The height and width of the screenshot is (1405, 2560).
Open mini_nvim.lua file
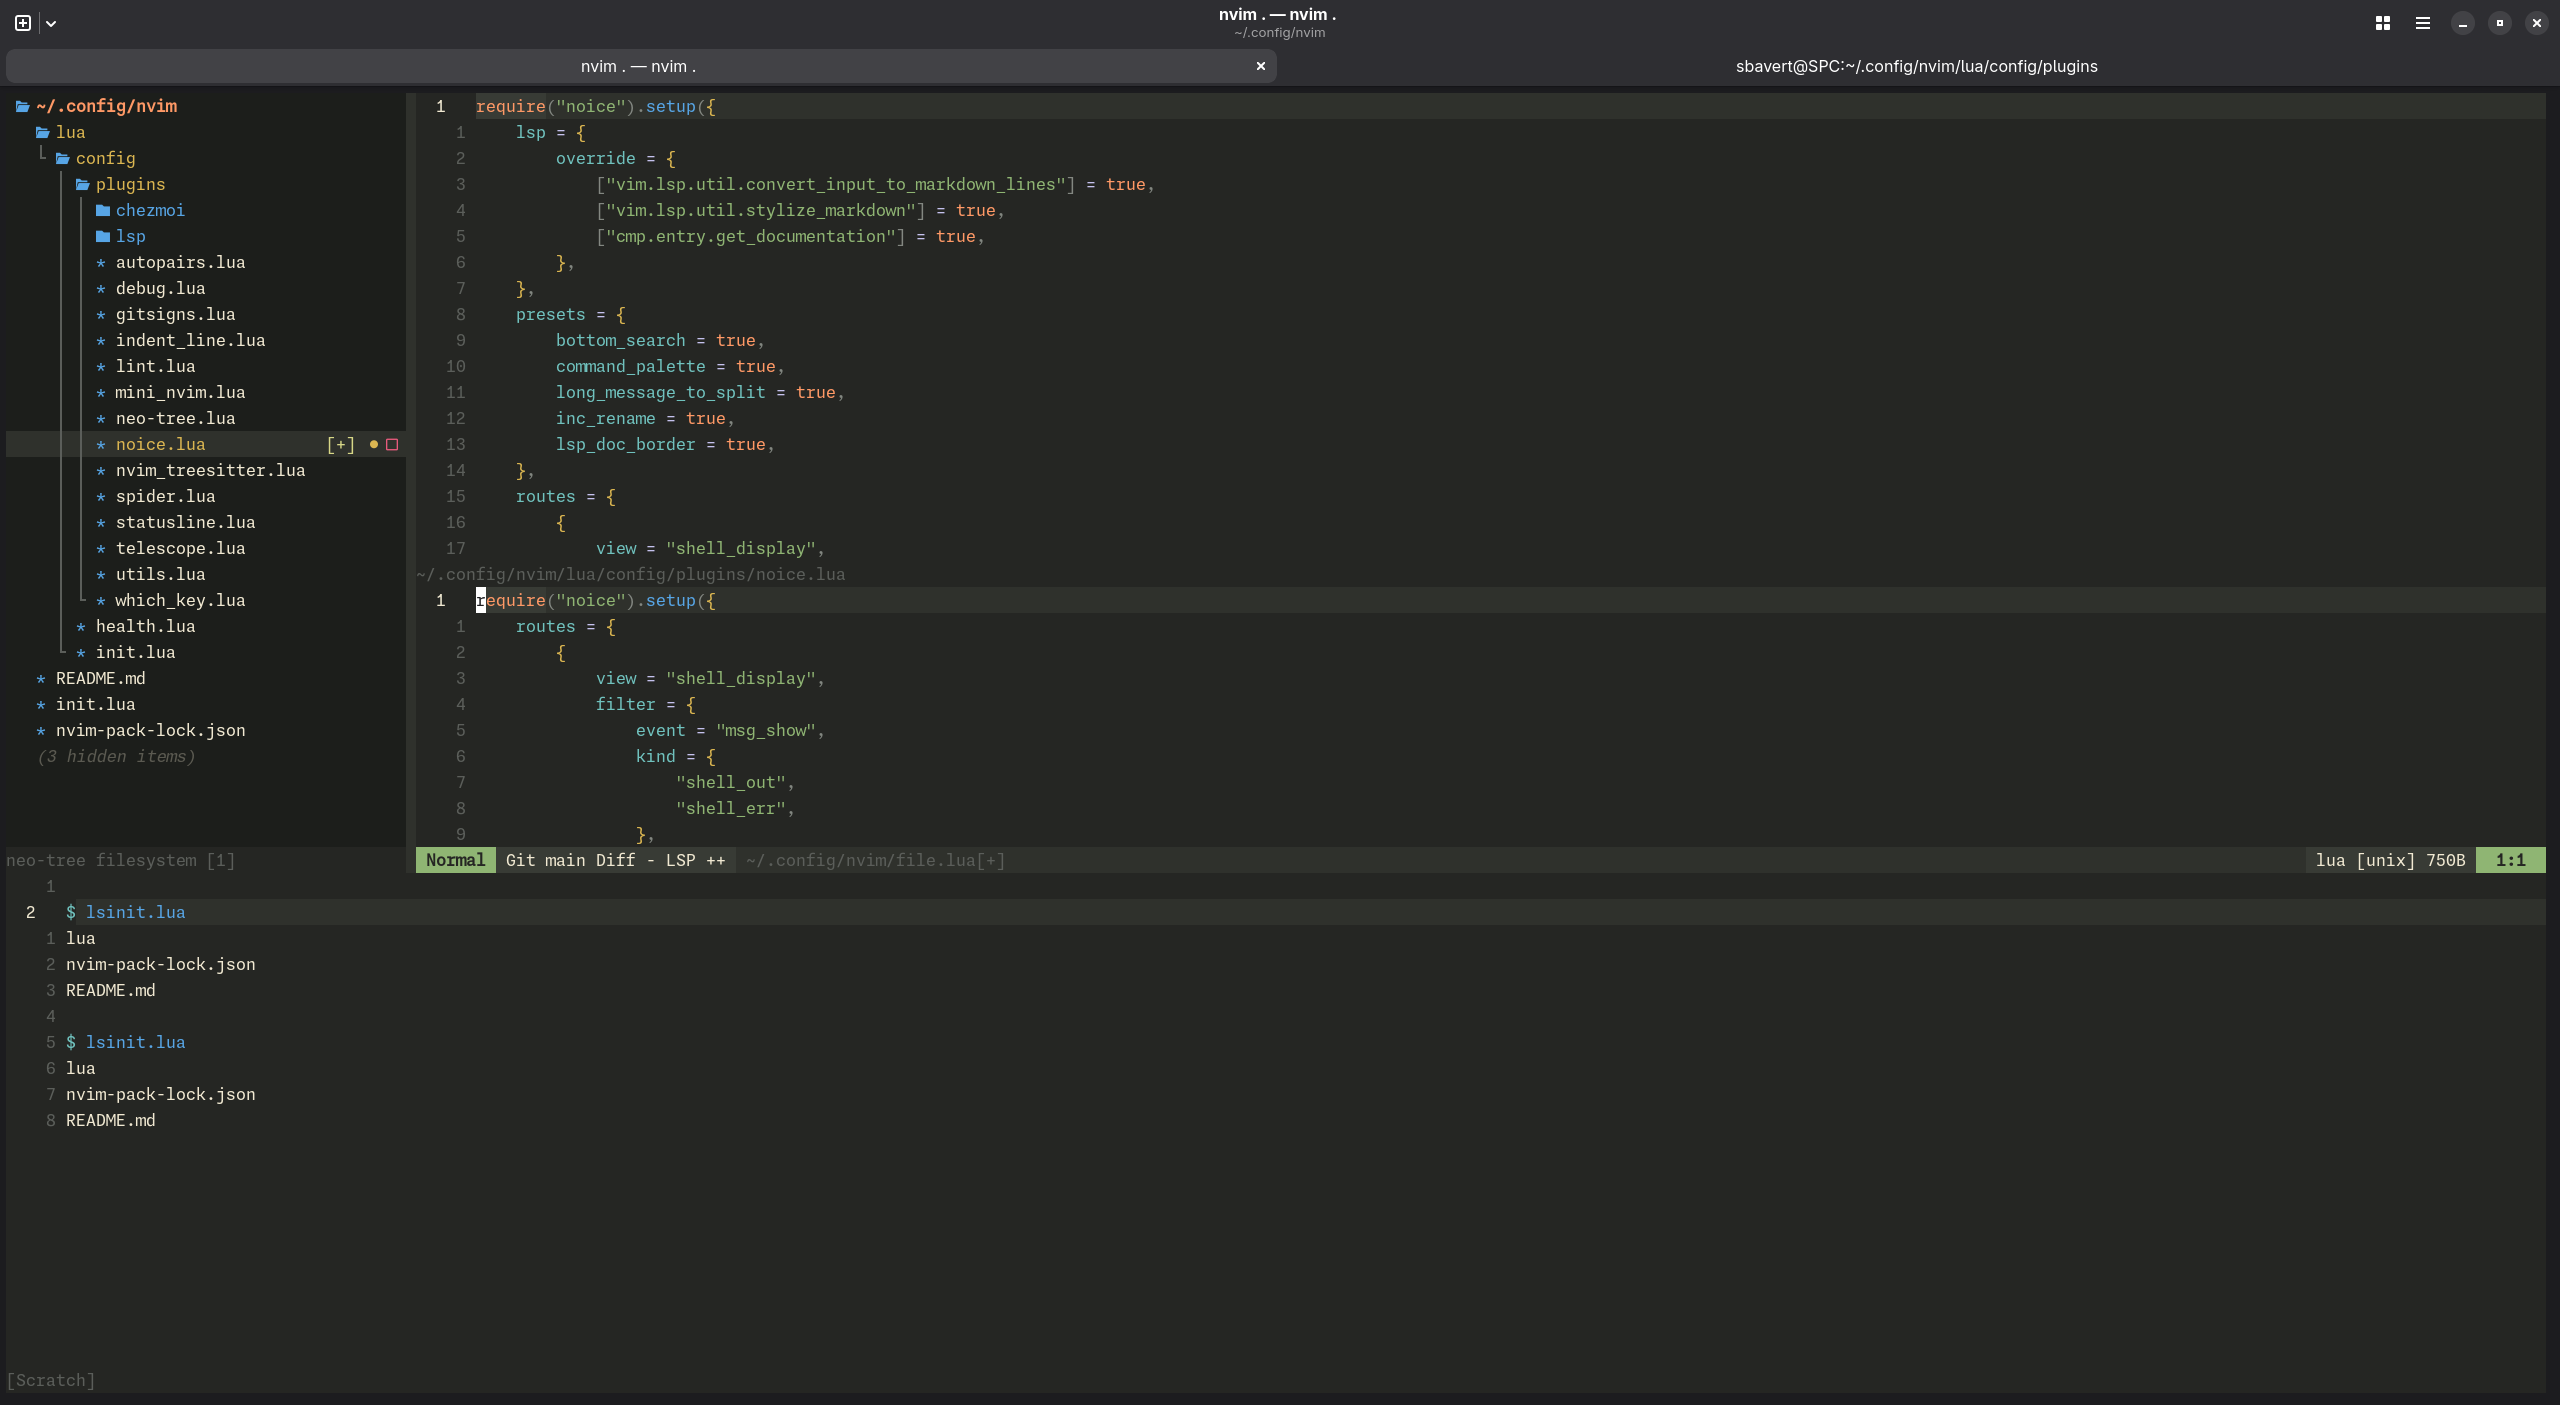coord(180,392)
